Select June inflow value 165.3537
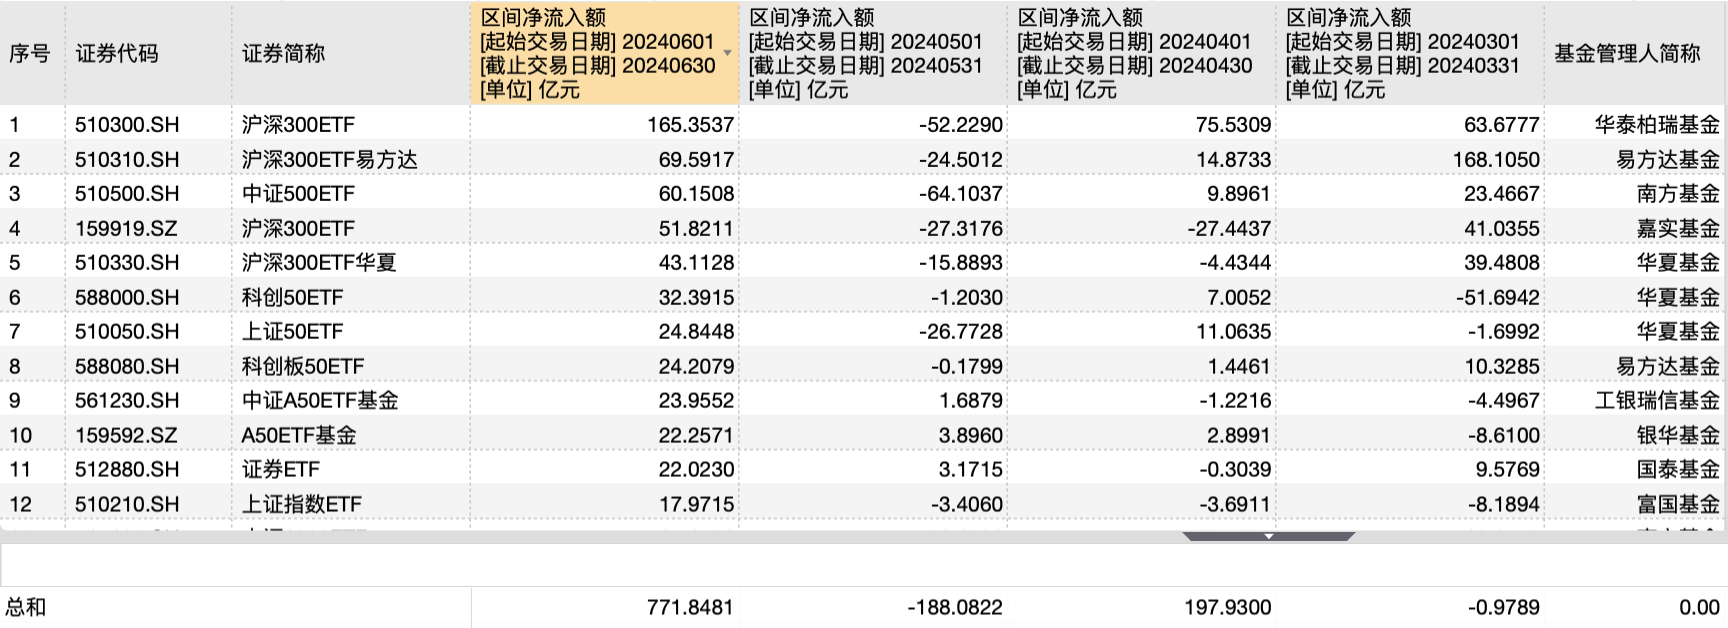 click(690, 125)
